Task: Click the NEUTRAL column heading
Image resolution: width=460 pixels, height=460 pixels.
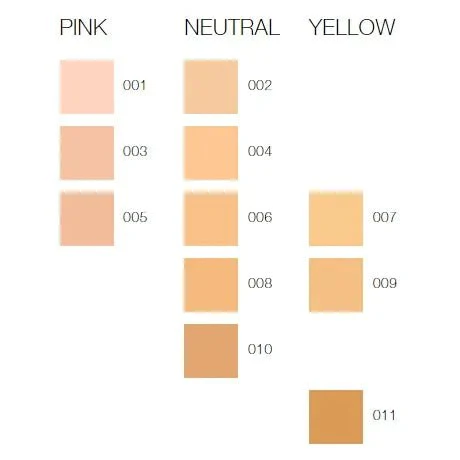Action: (232, 27)
